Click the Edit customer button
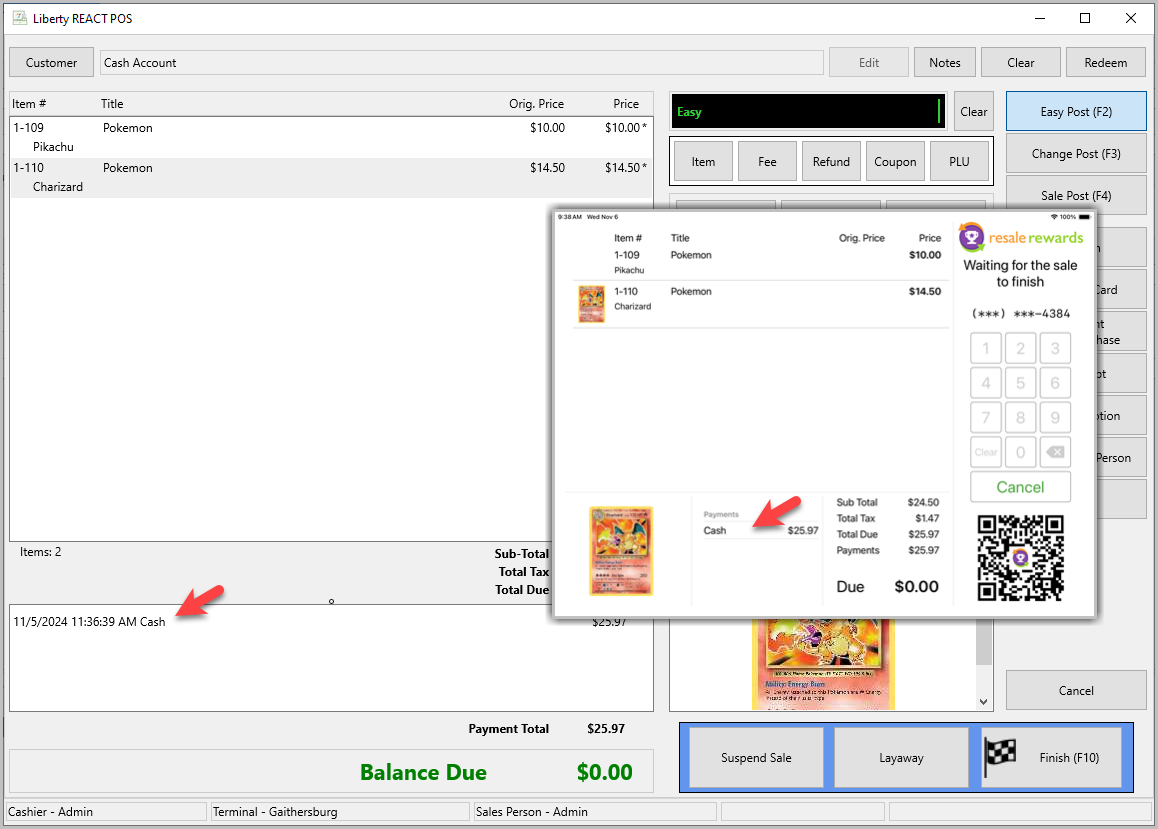This screenshot has width=1158, height=829. 868,63
